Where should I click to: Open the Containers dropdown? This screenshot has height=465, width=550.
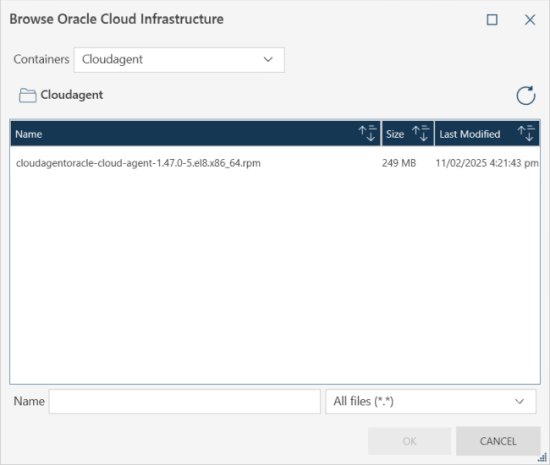(179, 60)
